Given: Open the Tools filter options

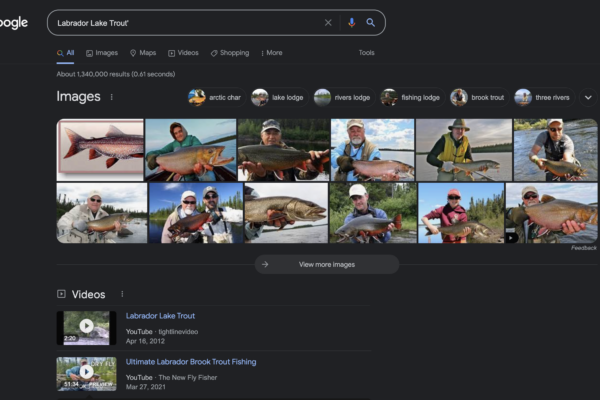Looking at the screenshot, I should pos(366,53).
